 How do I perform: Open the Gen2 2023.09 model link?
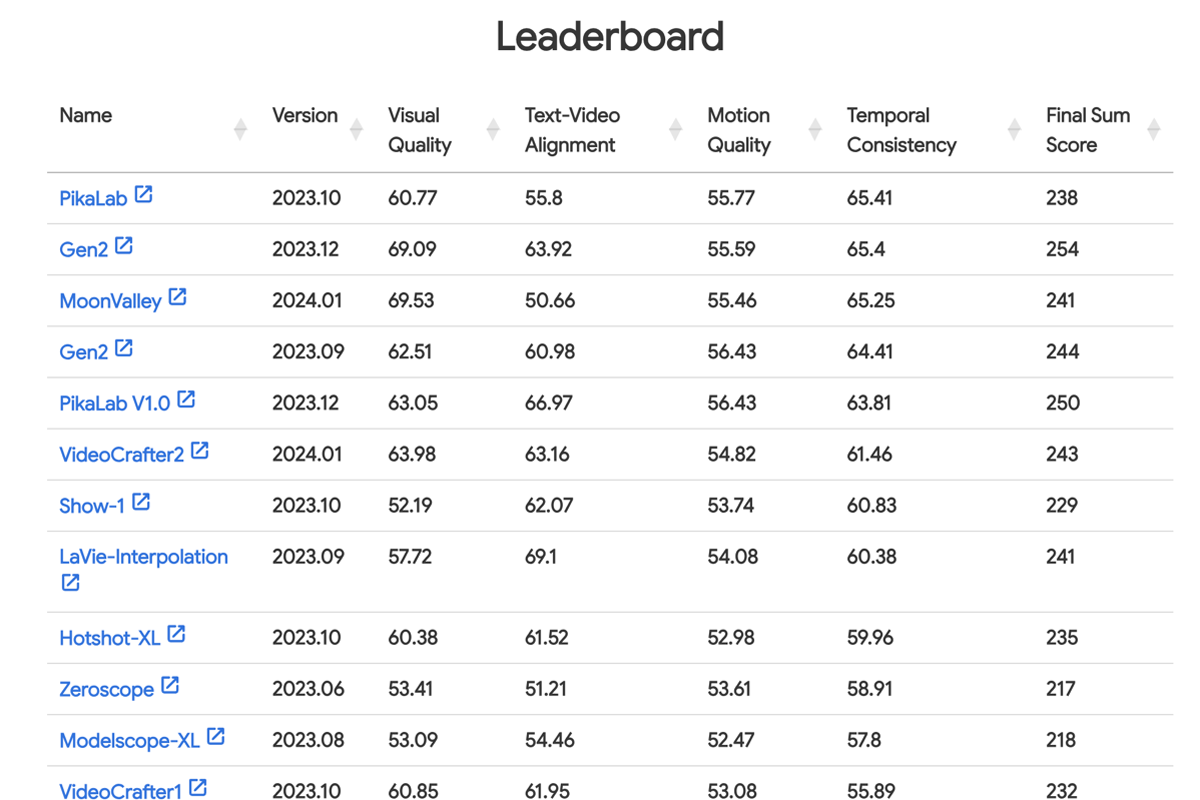coord(83,352)
